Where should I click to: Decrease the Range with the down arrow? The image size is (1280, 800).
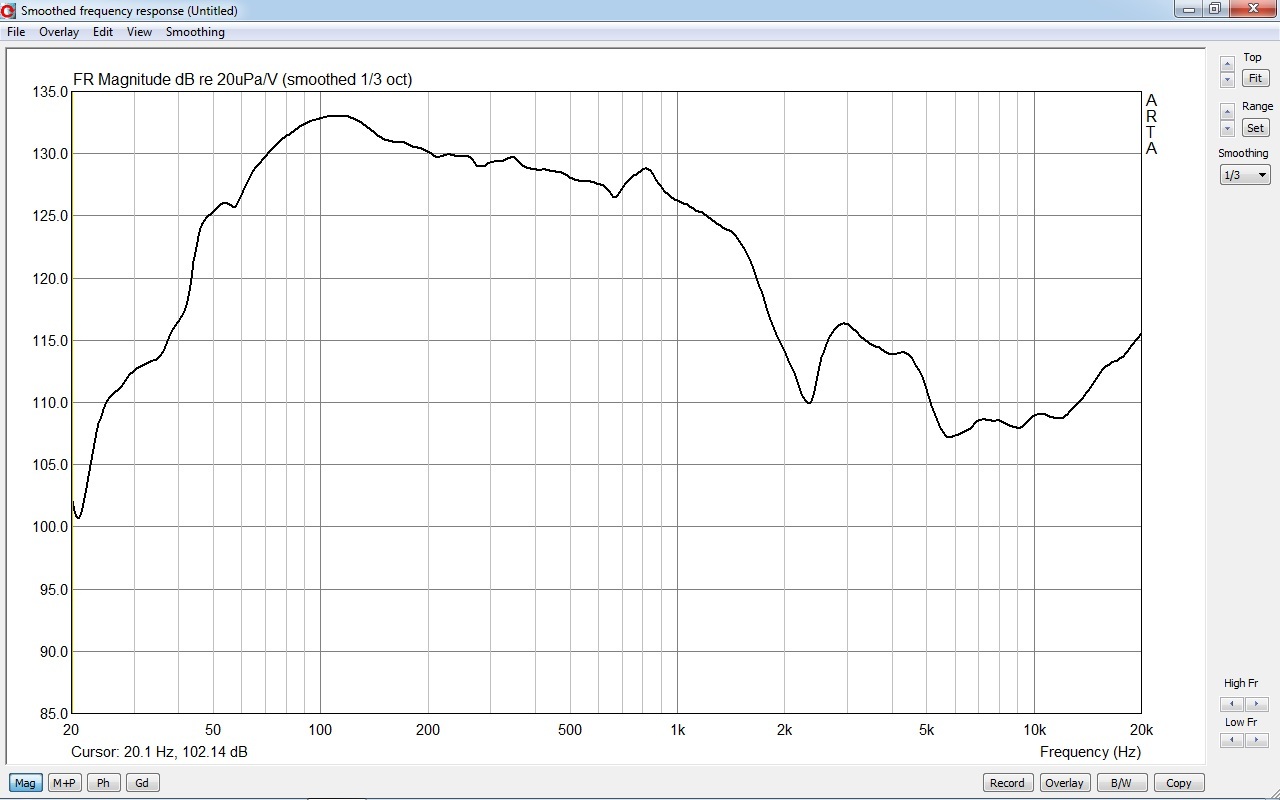(1228, 128)
